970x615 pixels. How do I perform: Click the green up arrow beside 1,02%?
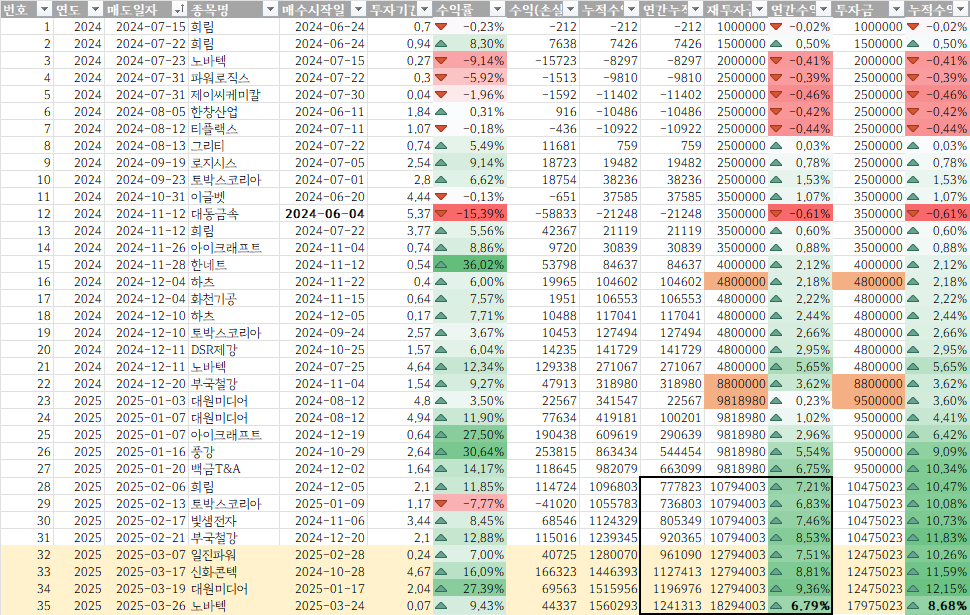776,418
